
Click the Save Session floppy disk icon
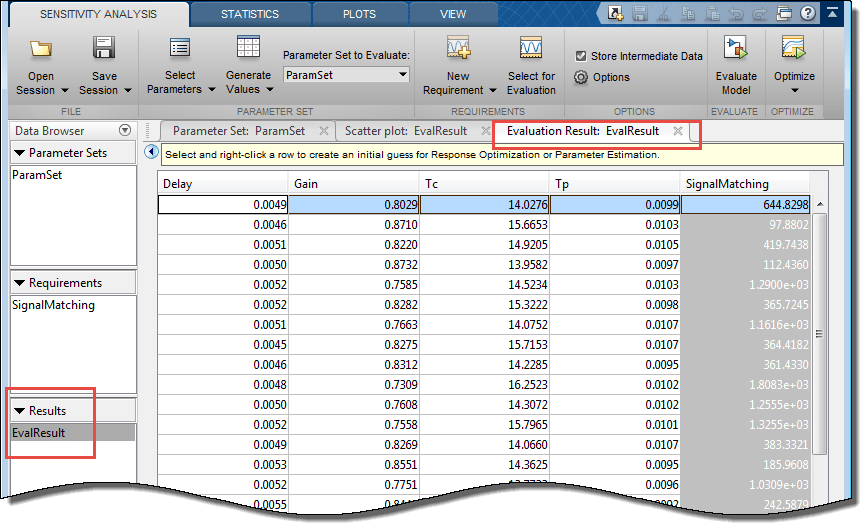point(104,48)
